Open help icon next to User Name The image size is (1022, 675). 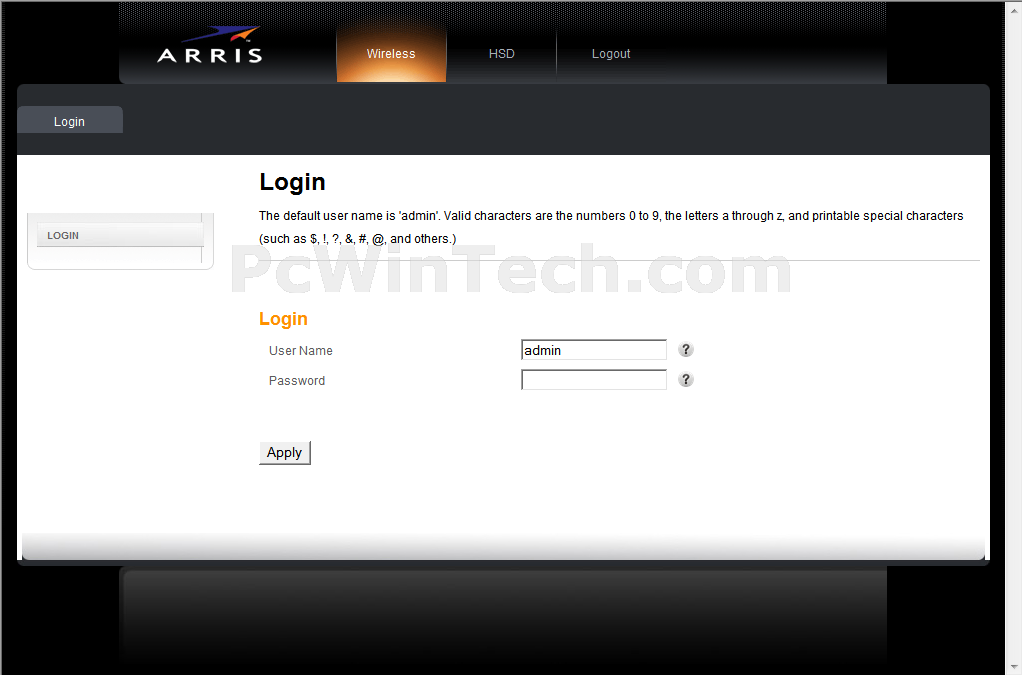tap(686, 350)
